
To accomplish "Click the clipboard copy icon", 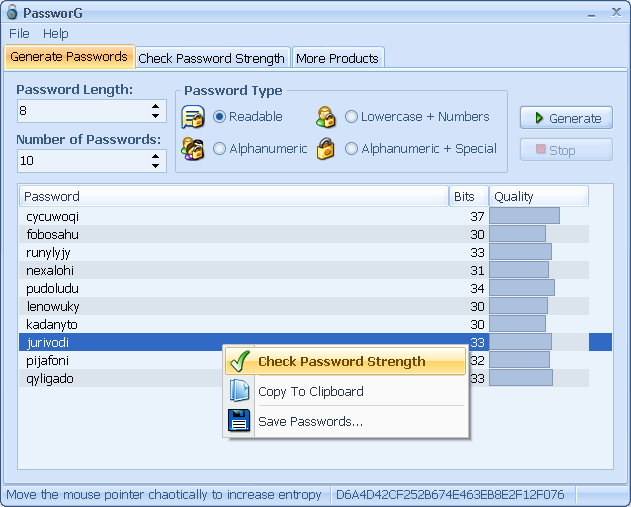I will (239, 391).
